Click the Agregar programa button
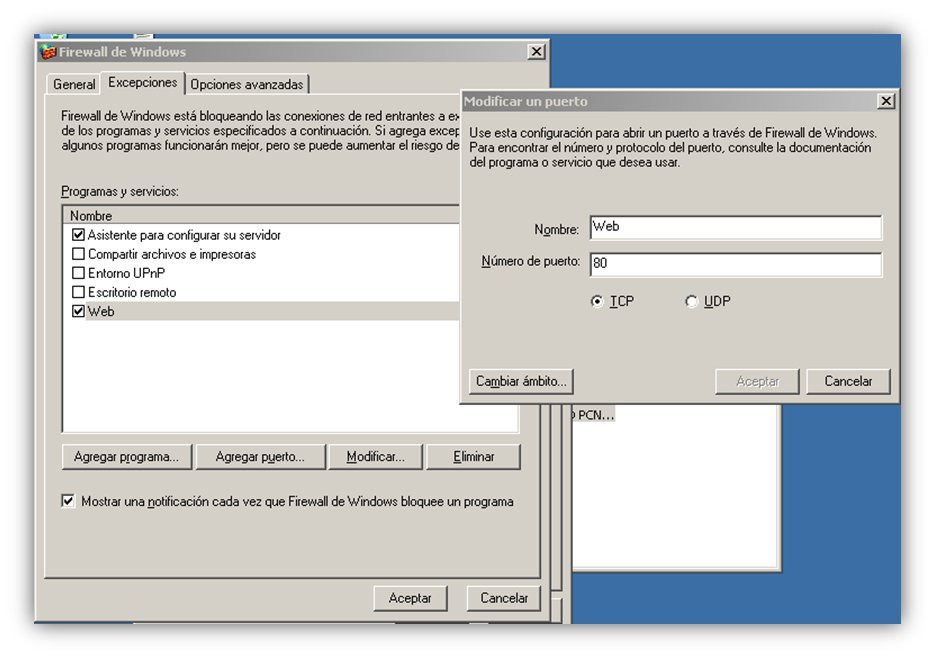 126,456
